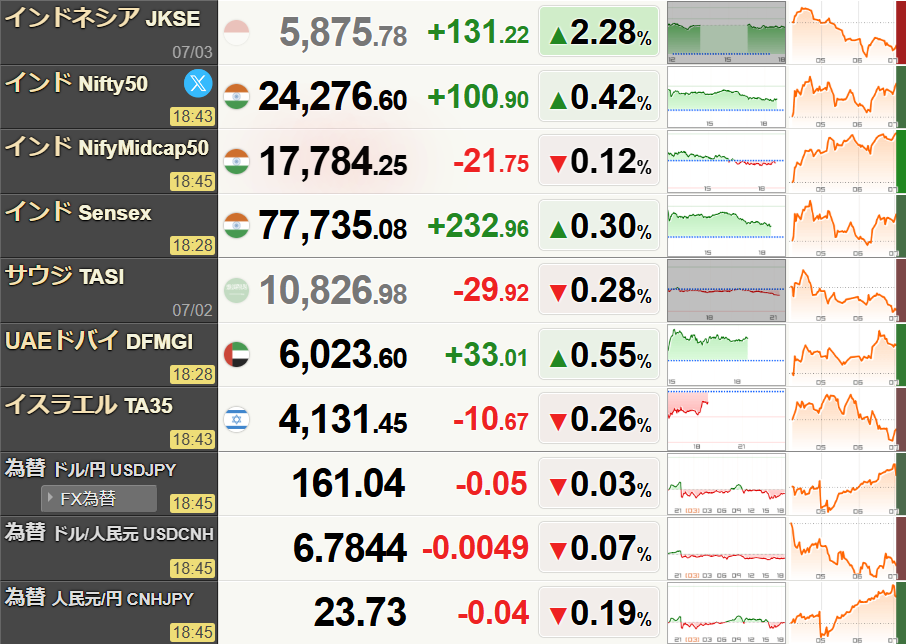Open the FX為替 expander button
The height and width of the screenshot is (644, 906).
pyautogui.click(x=99, y=498)
